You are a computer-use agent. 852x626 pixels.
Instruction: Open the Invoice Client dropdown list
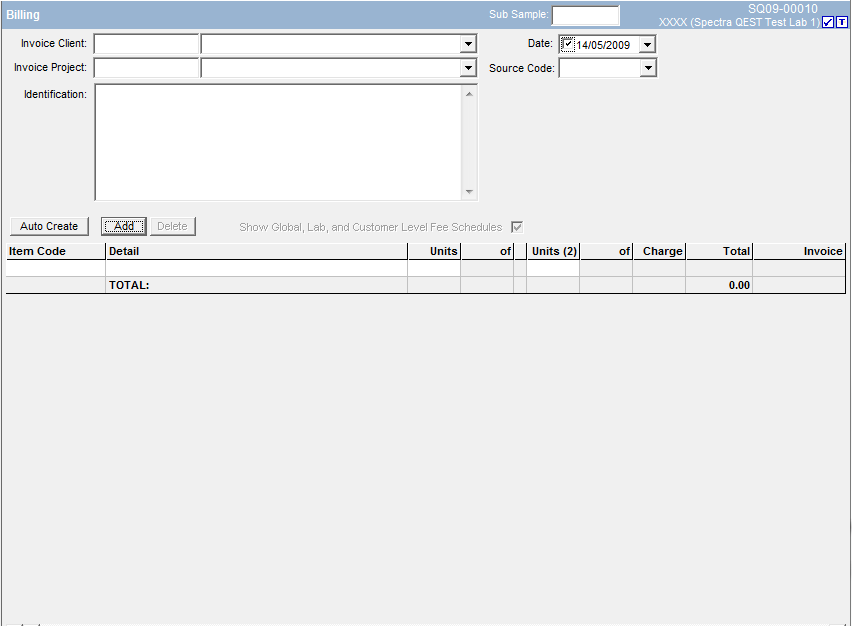click(468, 44)
